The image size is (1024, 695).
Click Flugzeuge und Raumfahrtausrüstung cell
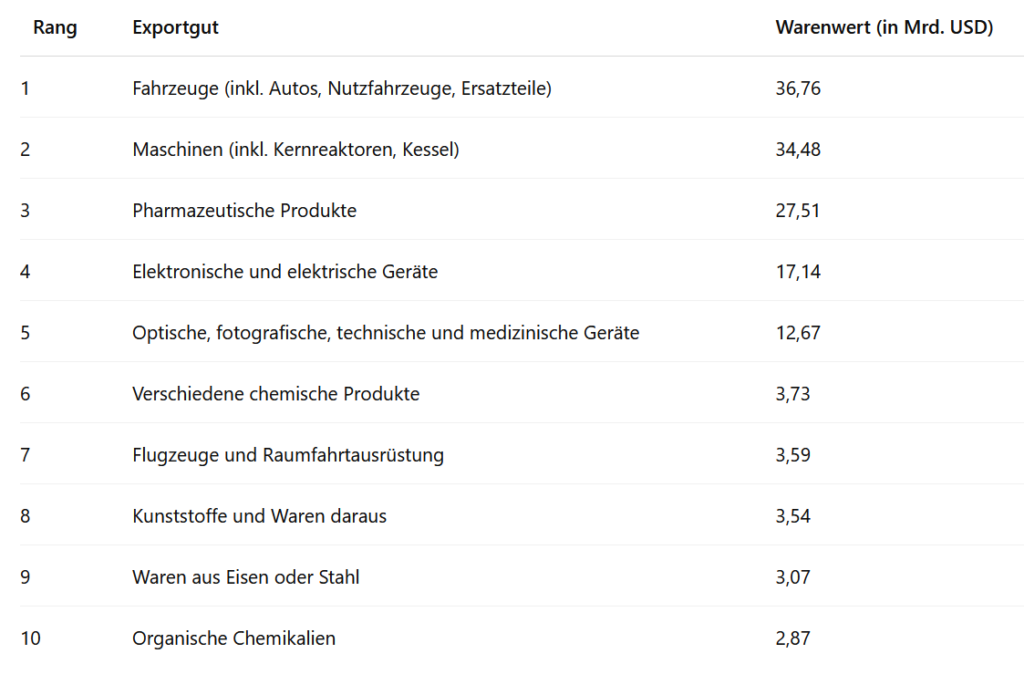[287, 455]
